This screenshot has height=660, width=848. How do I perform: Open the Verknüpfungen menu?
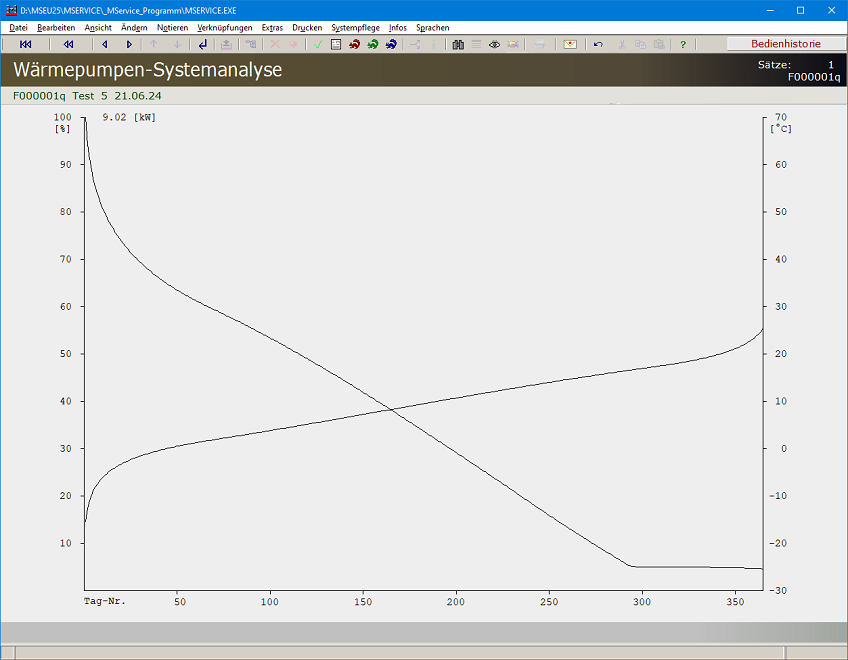click(x=225, y=28)
